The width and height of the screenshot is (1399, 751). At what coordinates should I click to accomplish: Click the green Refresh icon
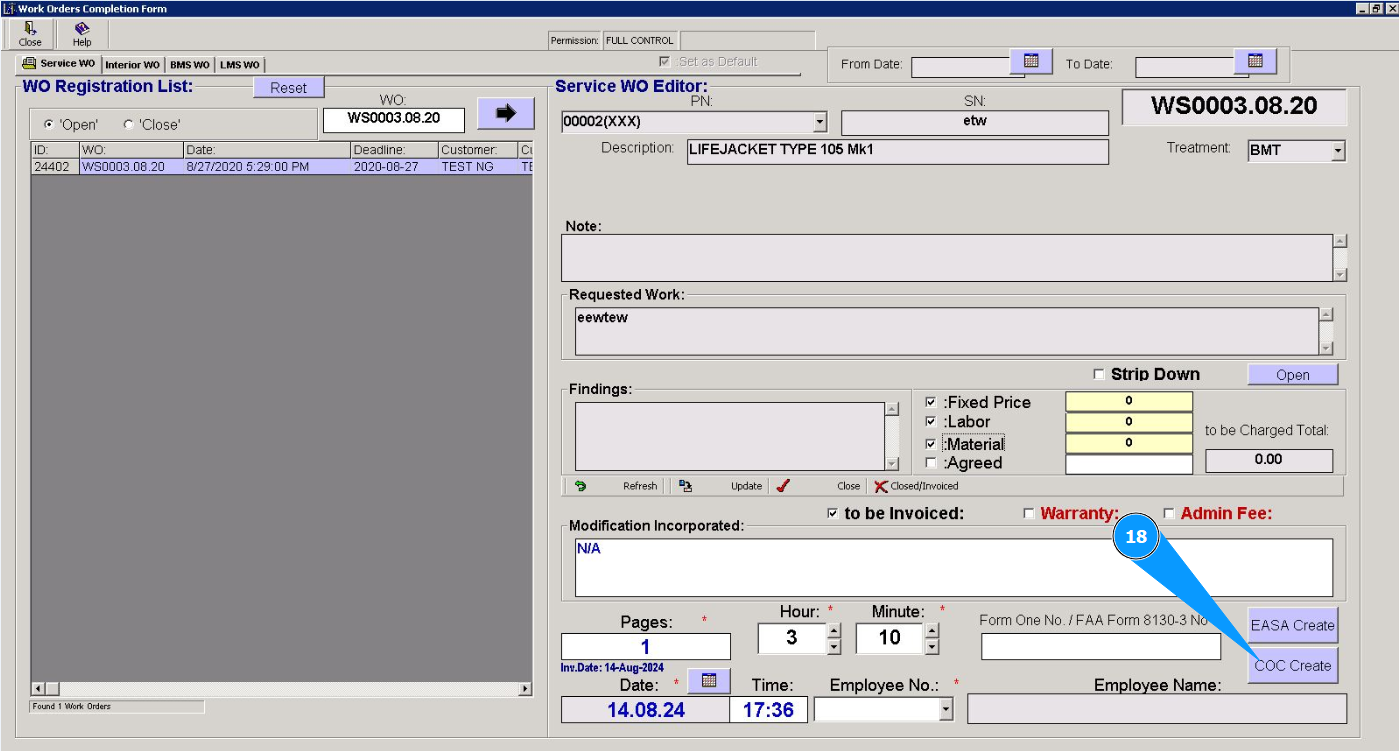pos(580,486)
